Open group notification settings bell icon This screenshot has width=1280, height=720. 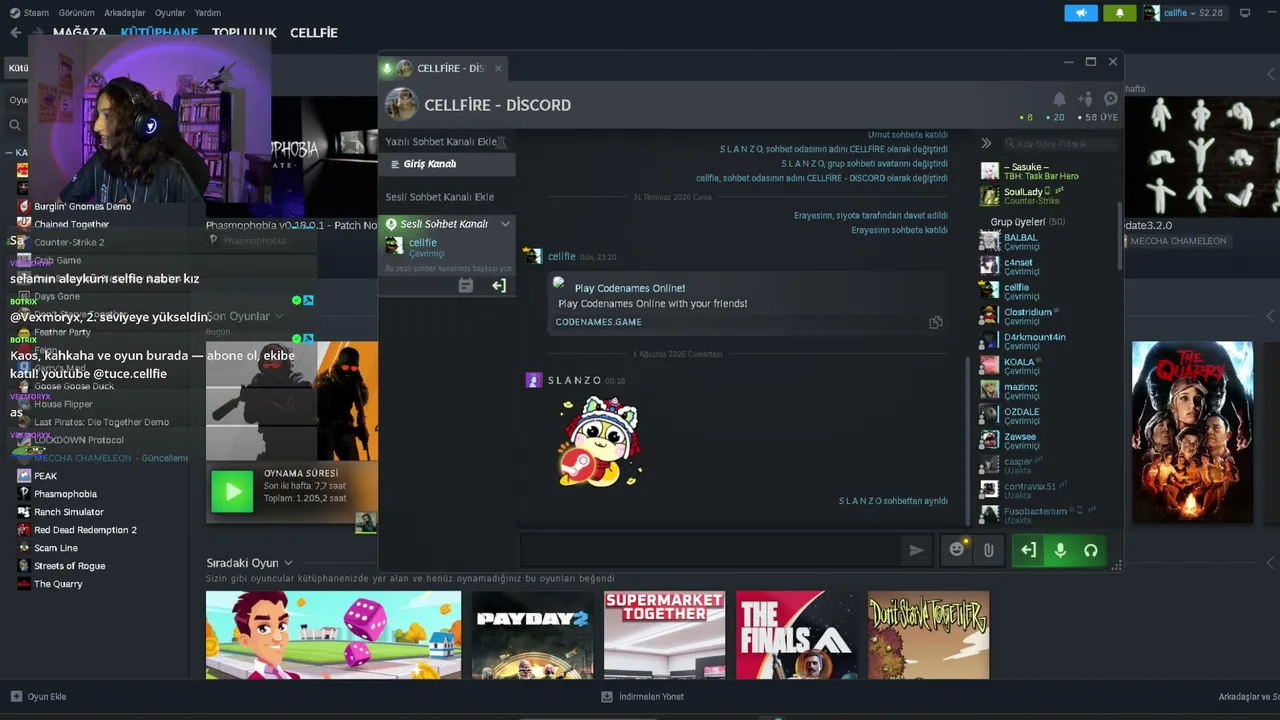click(x=1059, y=99)
